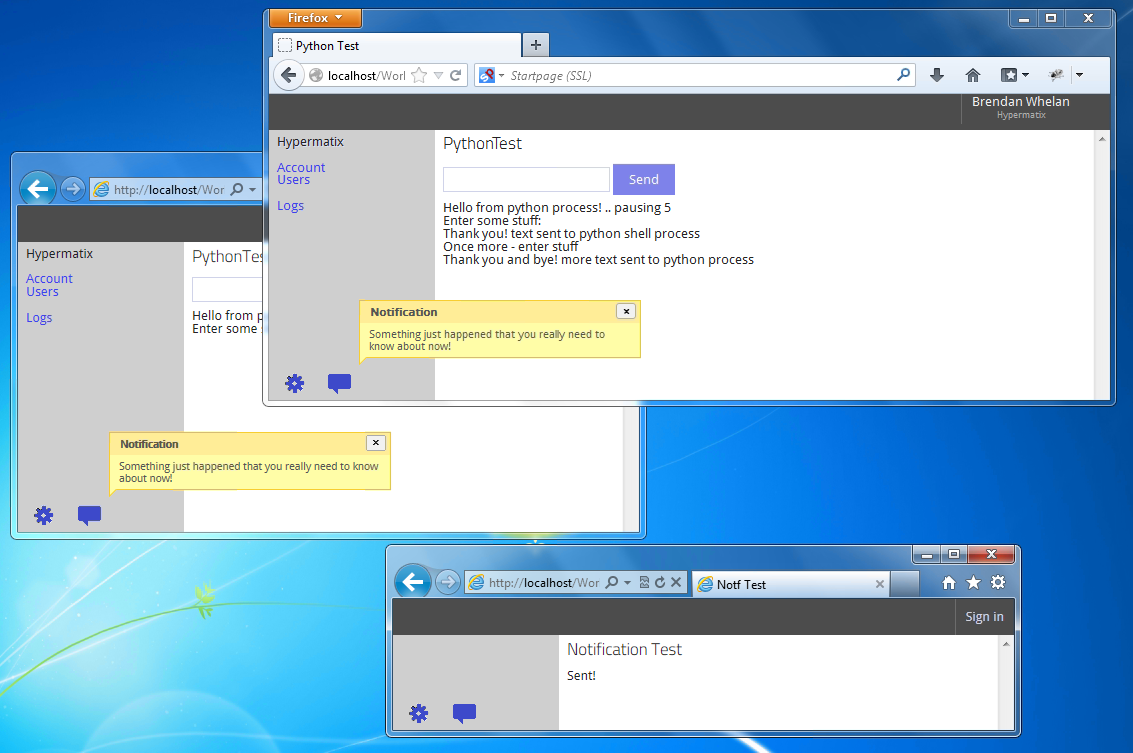Viewport: 1133px width, 753px height.
Task: Go to Firefox home page icon
Action: 973,75
